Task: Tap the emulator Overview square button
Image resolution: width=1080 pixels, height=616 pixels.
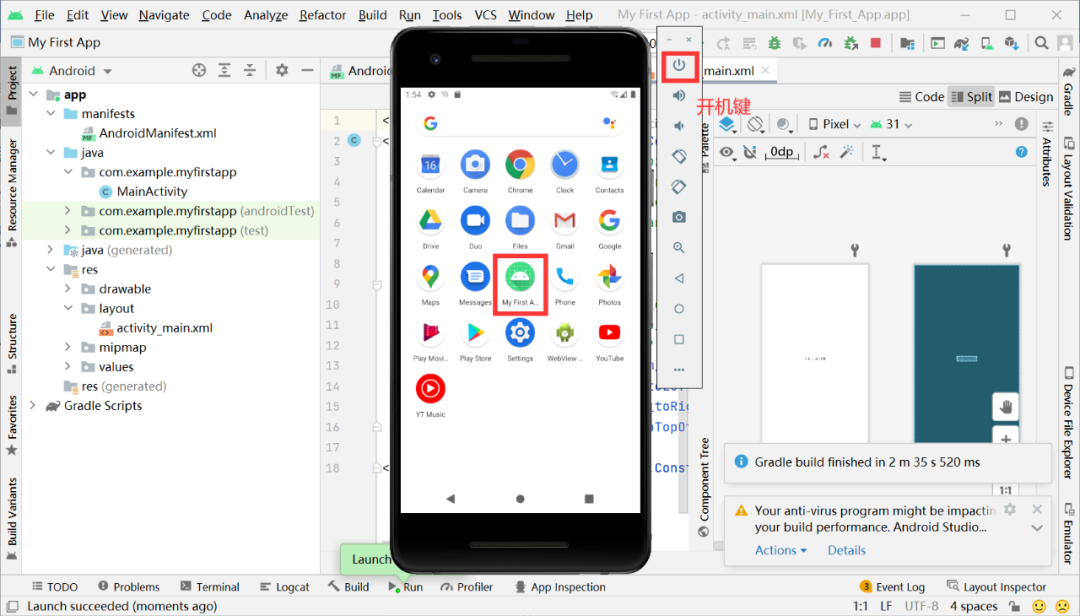Action: pos(679,339)
